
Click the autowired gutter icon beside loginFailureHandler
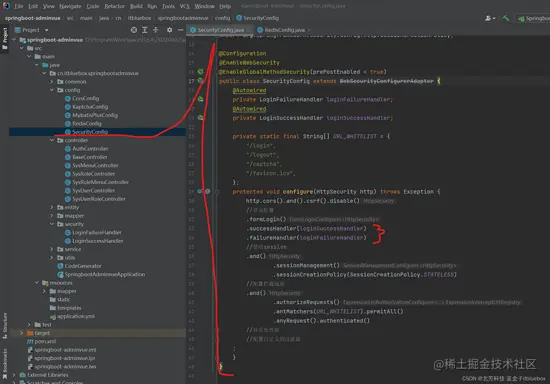tap(200, 99)
